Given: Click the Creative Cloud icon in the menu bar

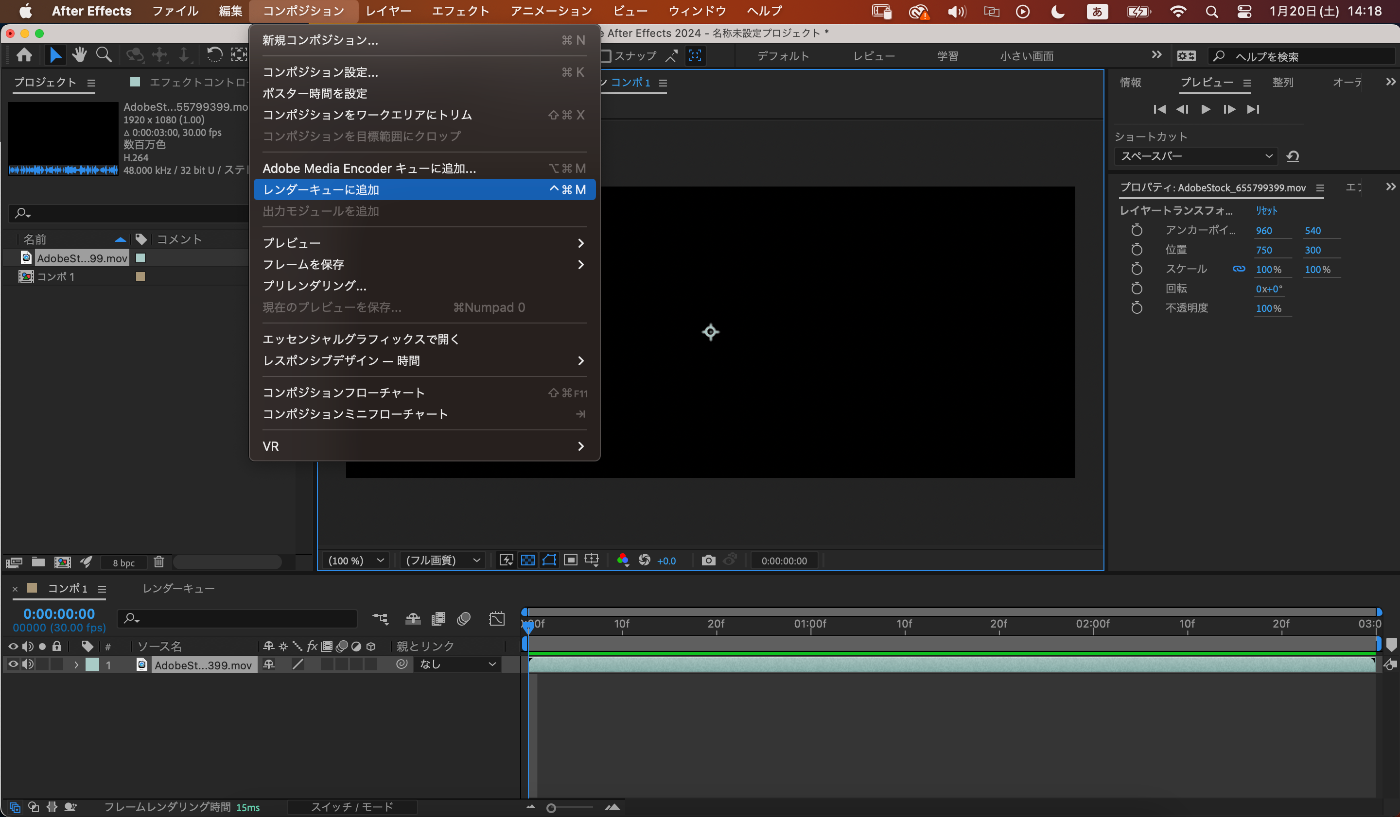Looking at the screenshot, I should [x=918, y=11].
